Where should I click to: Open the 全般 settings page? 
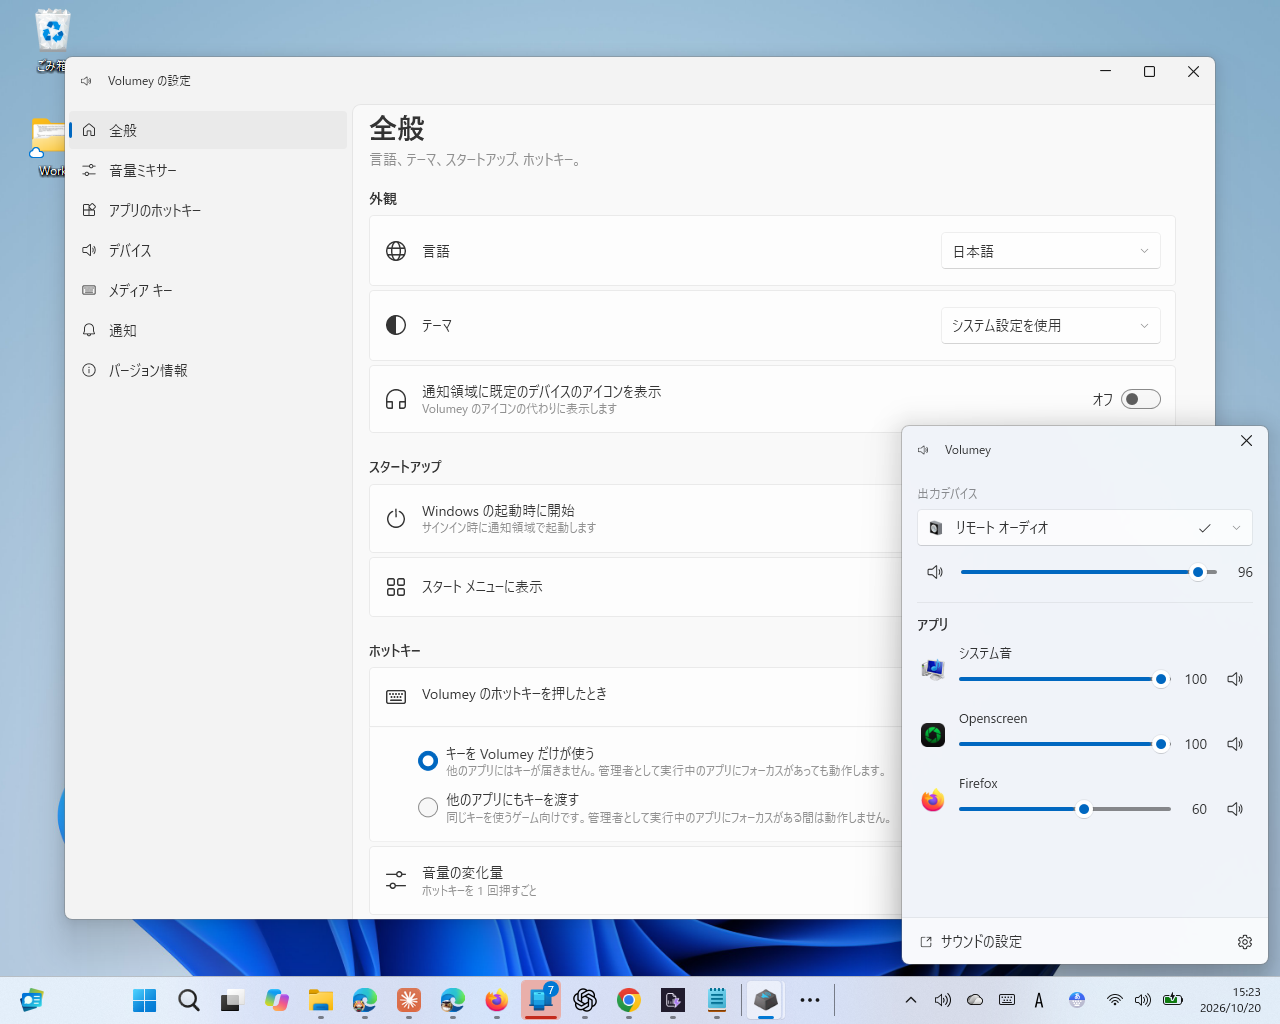point(208,130)
